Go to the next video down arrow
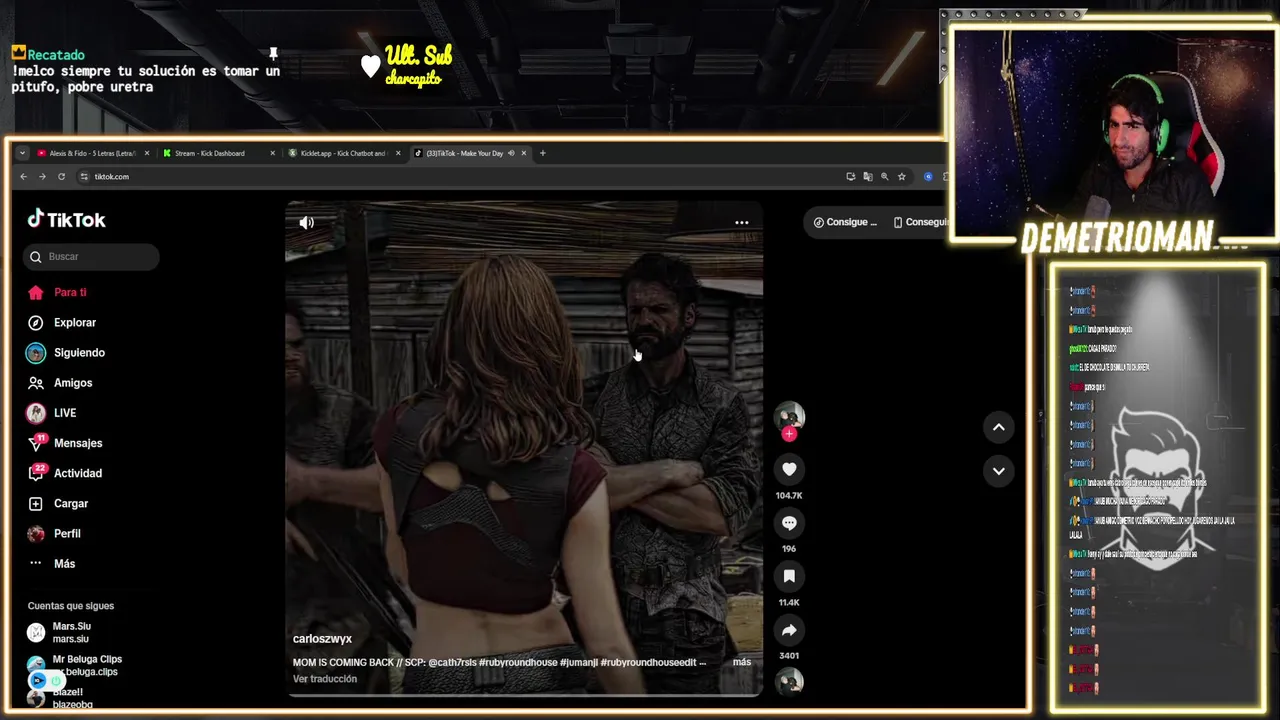Viewport: 1280px width, 720px height. [x=998, y=470]
